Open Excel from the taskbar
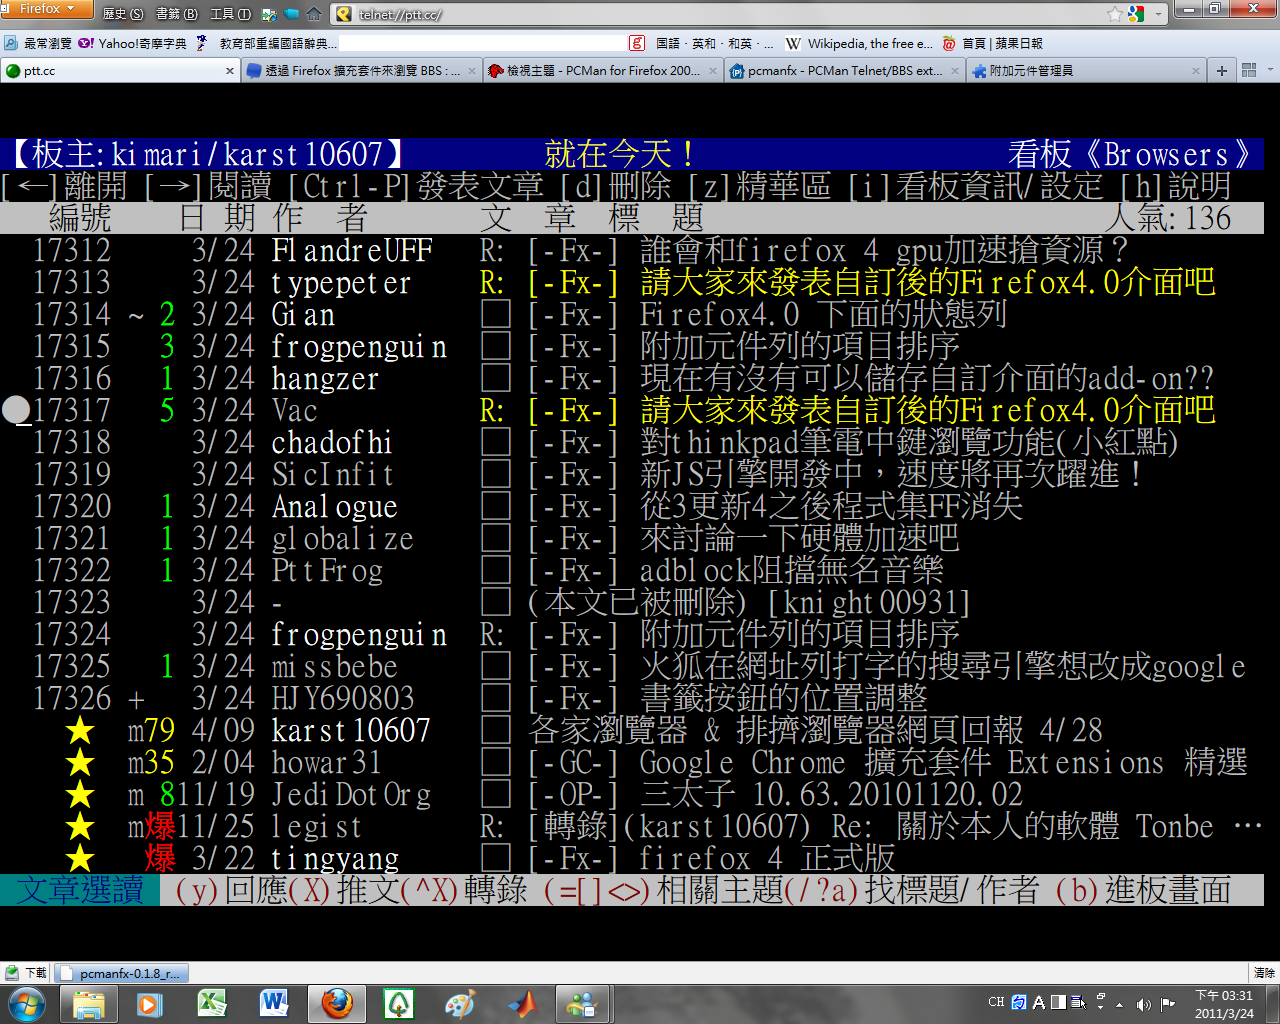The height and width of the screenshot is (1024, 1280). coord(212,1003)
